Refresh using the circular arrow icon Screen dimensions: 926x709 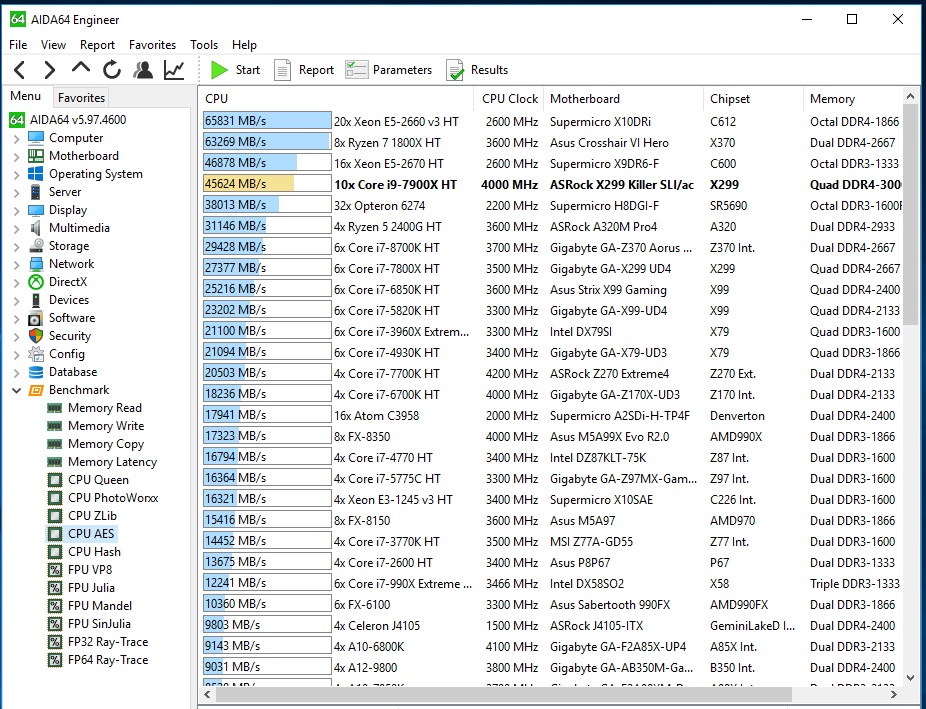112,70
